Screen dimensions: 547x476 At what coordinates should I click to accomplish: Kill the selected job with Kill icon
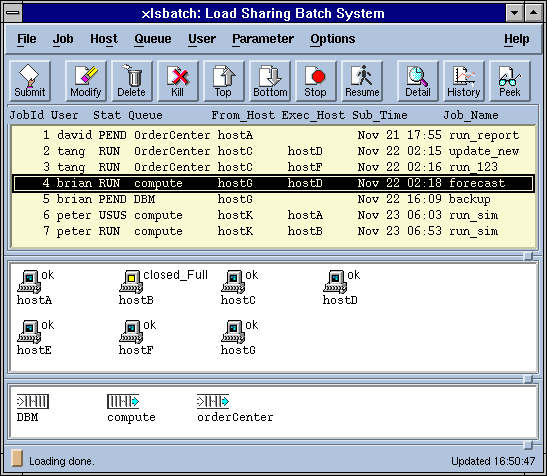(178, 81)
